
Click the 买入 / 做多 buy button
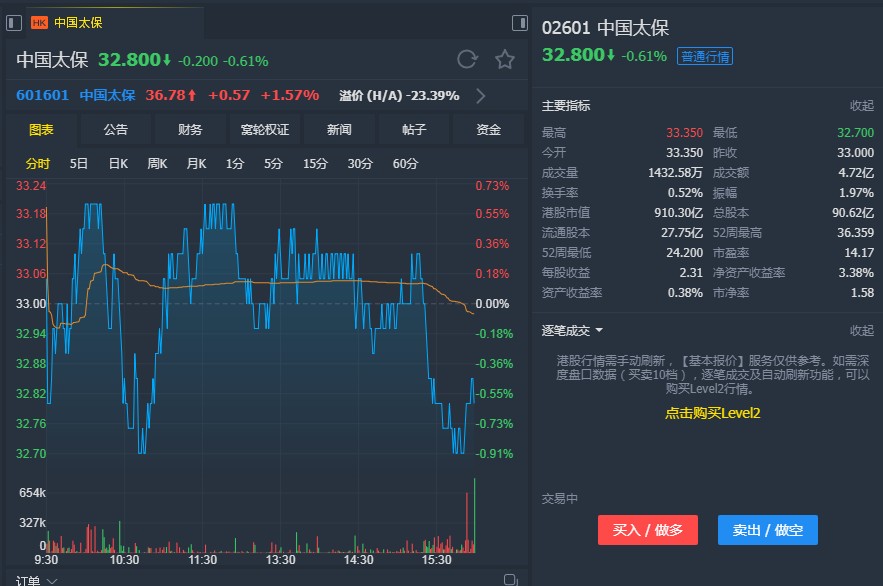(647, 530)
